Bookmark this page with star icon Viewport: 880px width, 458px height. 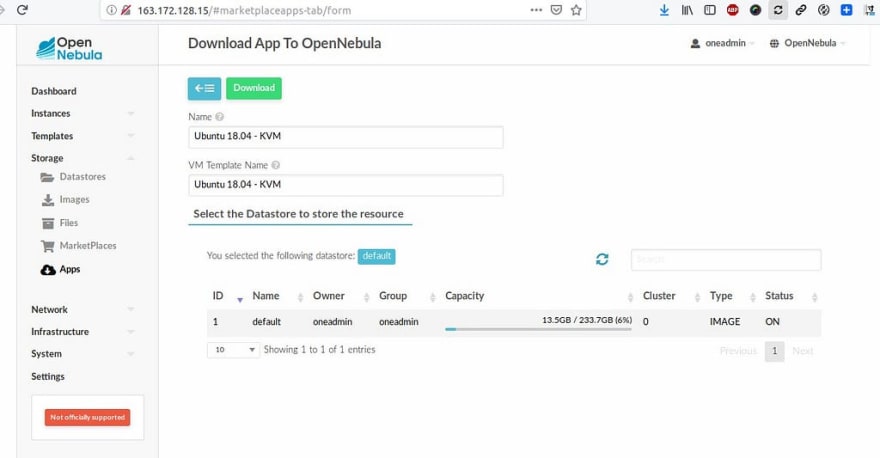point(576,10)
